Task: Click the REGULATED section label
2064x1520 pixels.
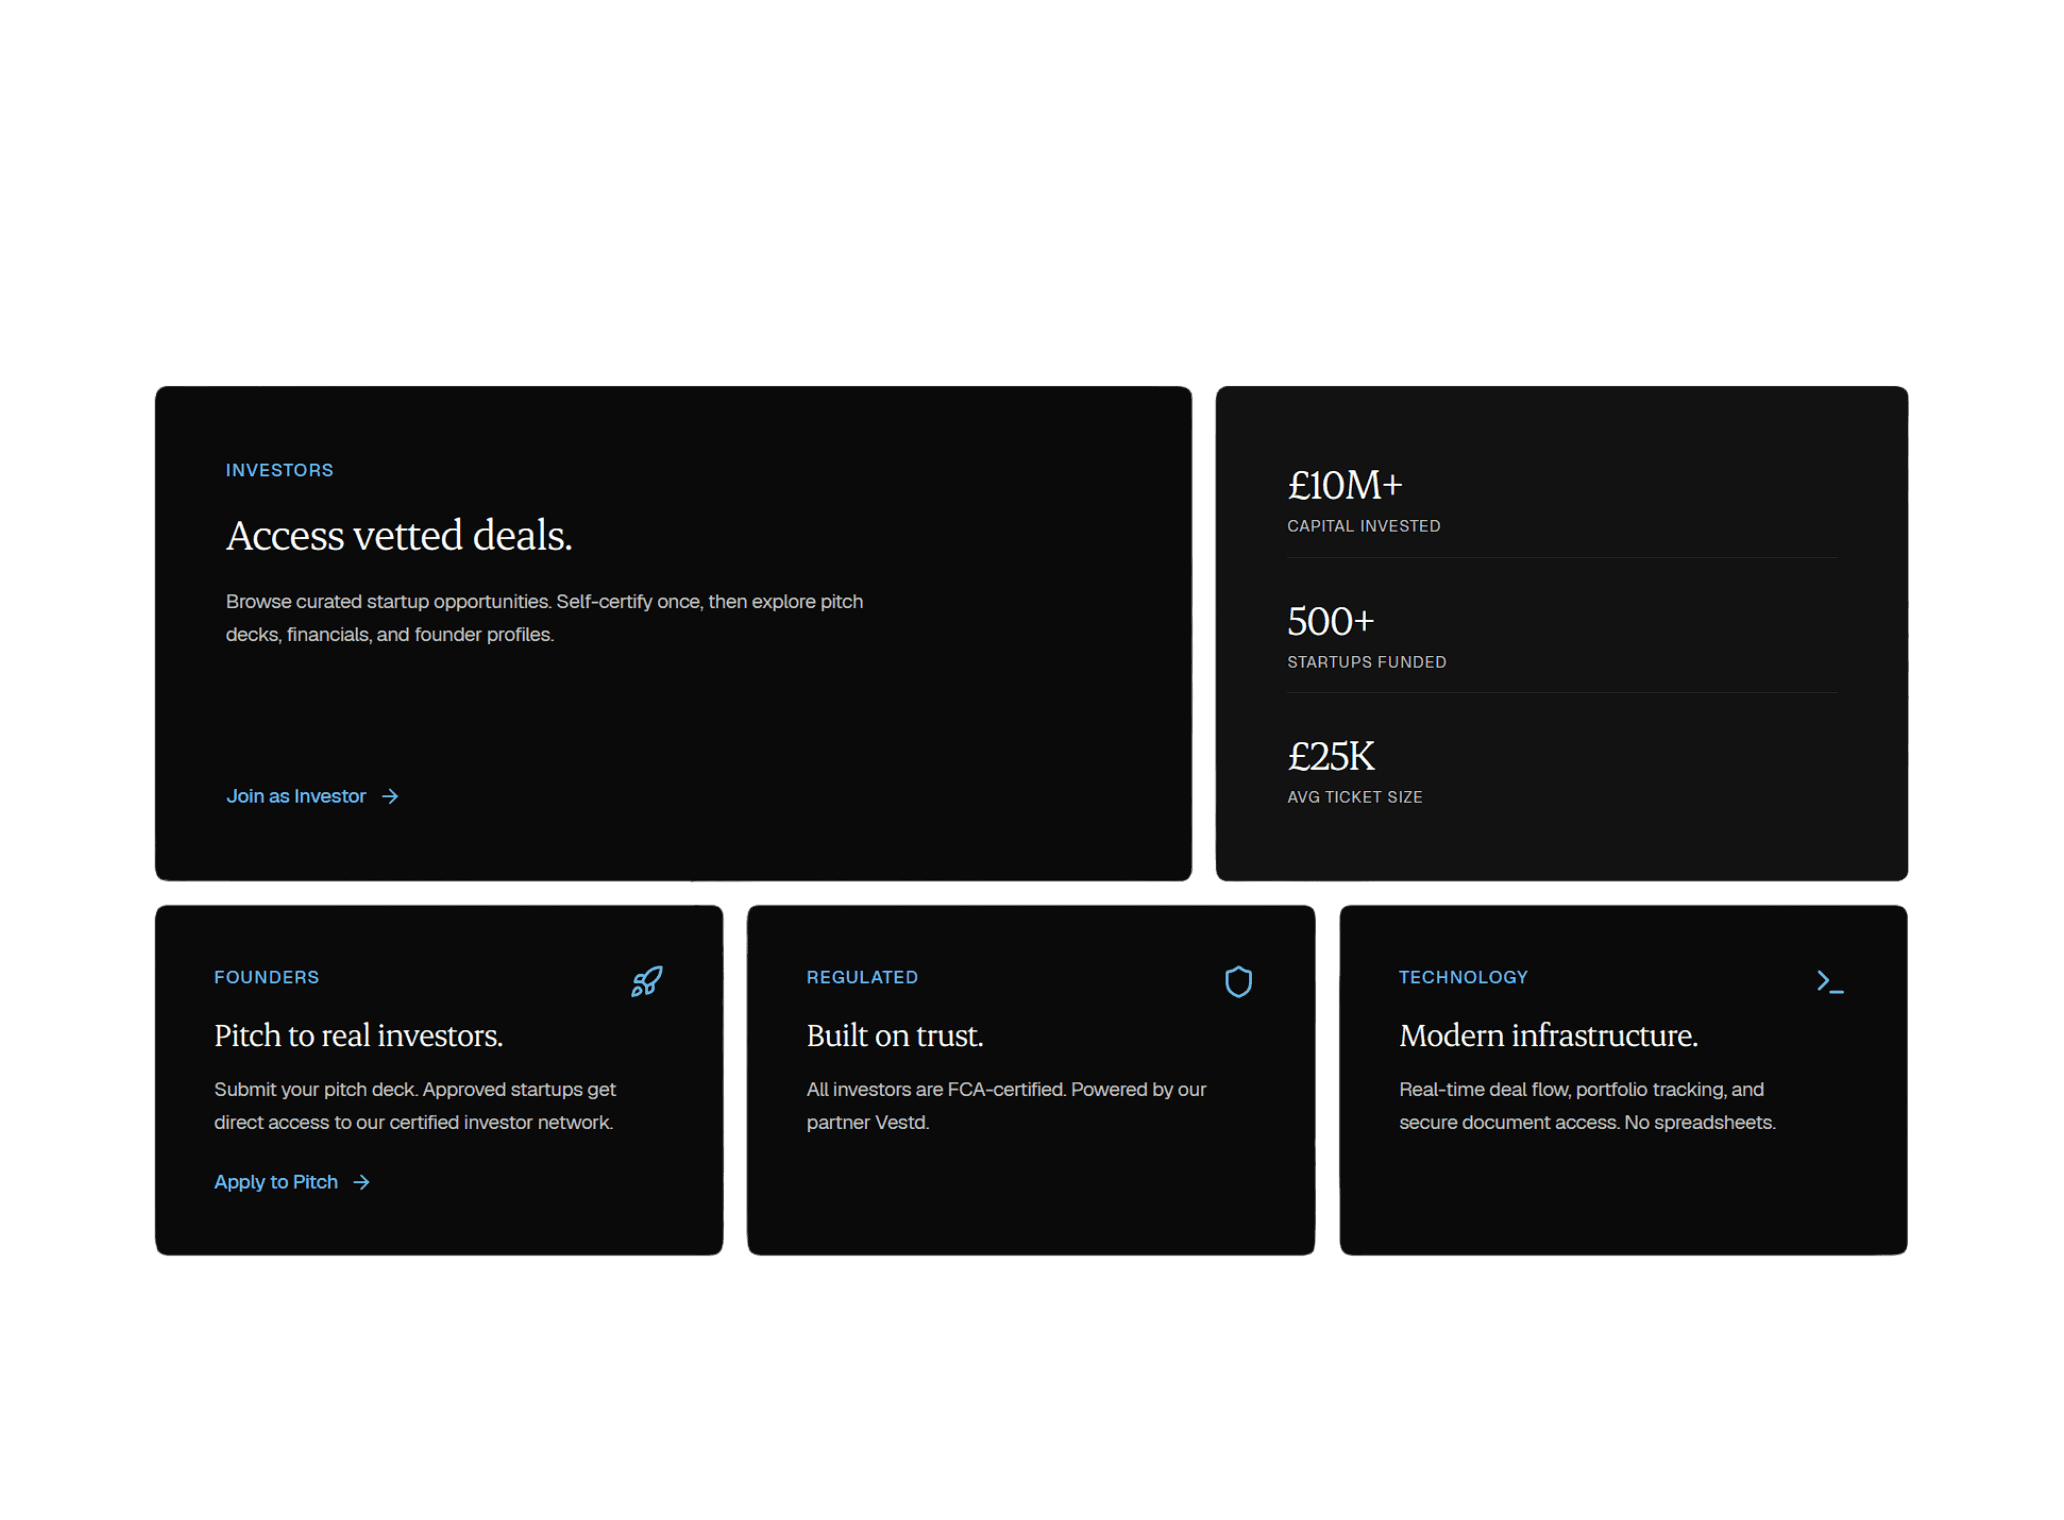Action: [x=862, y=977]
